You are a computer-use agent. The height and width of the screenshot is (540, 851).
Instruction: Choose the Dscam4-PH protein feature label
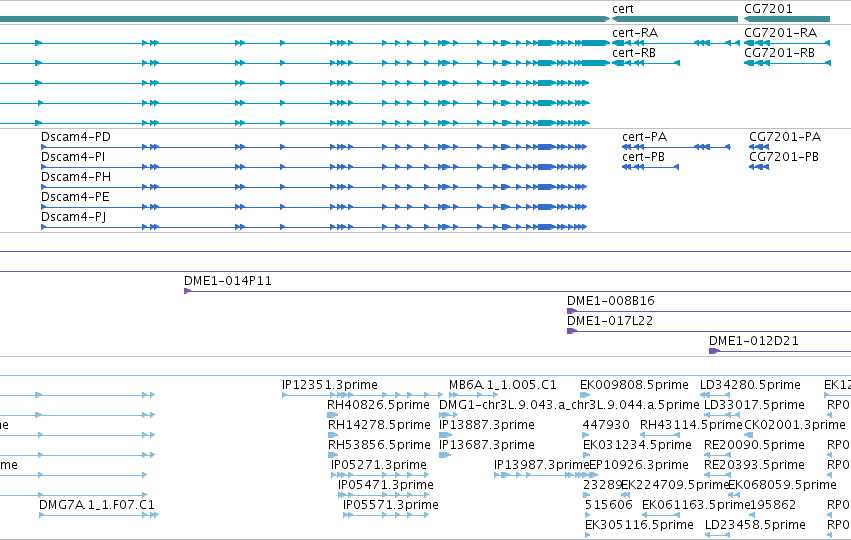click(x=76, y=177)
